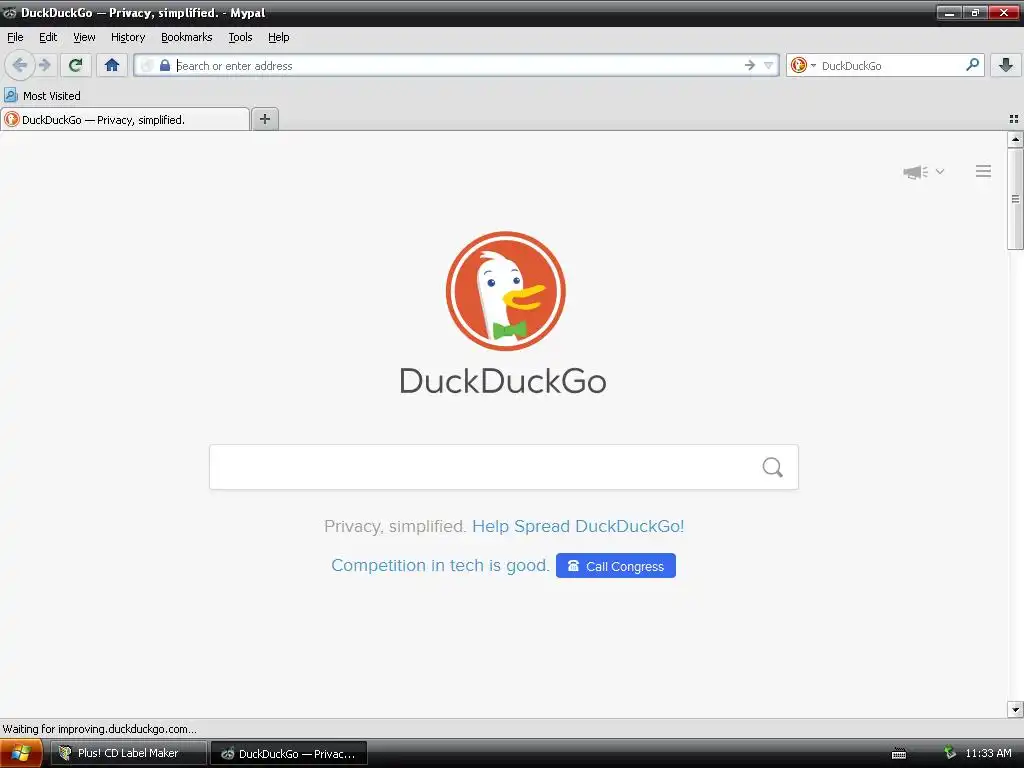Click the tab groups icon

point(1014,119)
